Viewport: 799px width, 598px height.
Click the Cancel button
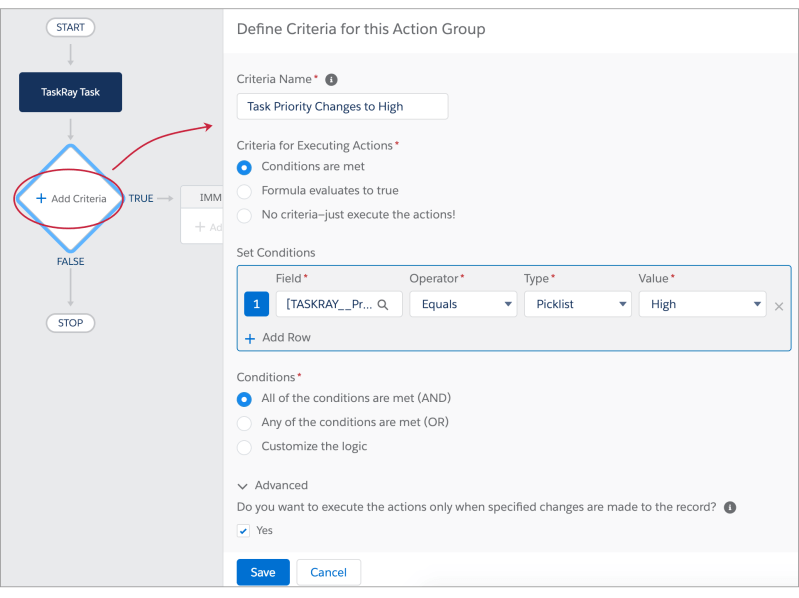click(x=329, y=573)
